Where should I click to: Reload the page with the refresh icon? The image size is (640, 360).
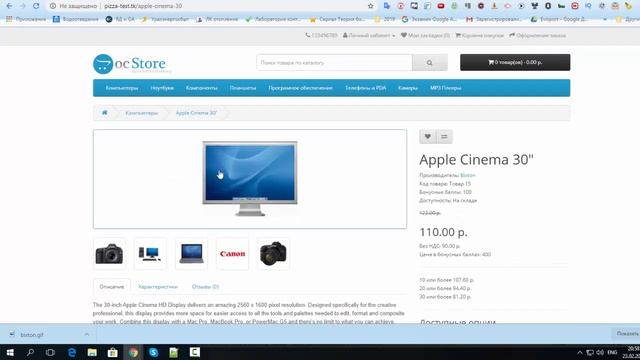click(x=36, y=6)
